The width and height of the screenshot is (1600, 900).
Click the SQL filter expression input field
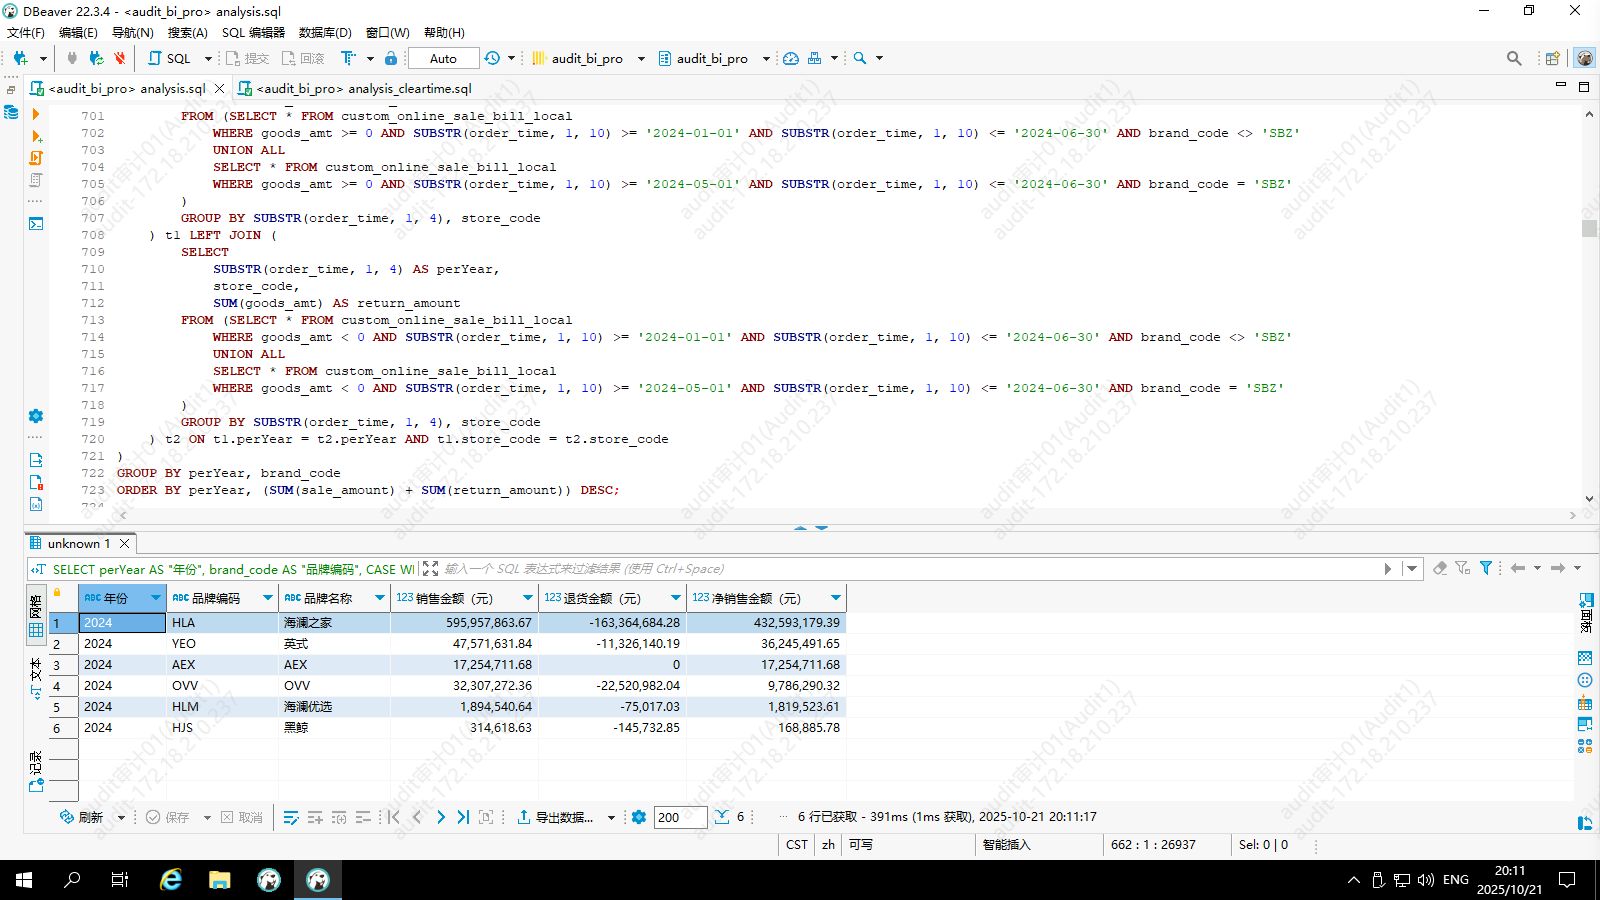[900, 568]
